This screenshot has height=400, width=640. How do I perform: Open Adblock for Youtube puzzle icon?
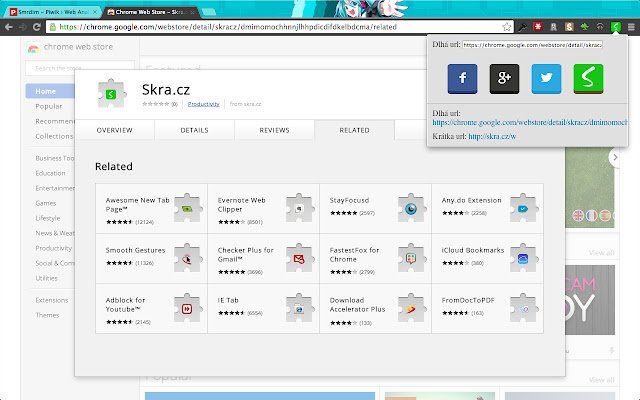click(x=187, y=308)
